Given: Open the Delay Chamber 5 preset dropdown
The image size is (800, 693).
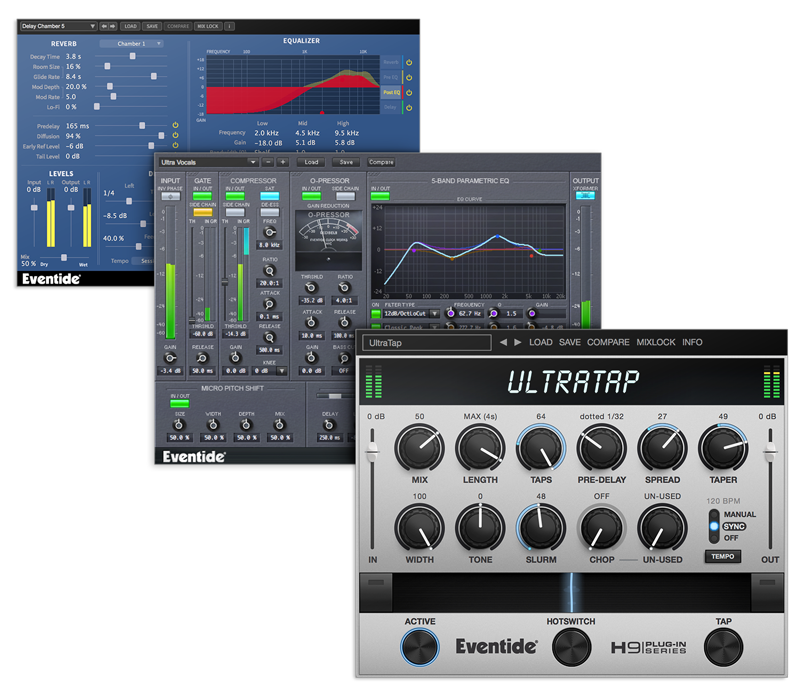Looking at the screenshot, I should (58, 24).
